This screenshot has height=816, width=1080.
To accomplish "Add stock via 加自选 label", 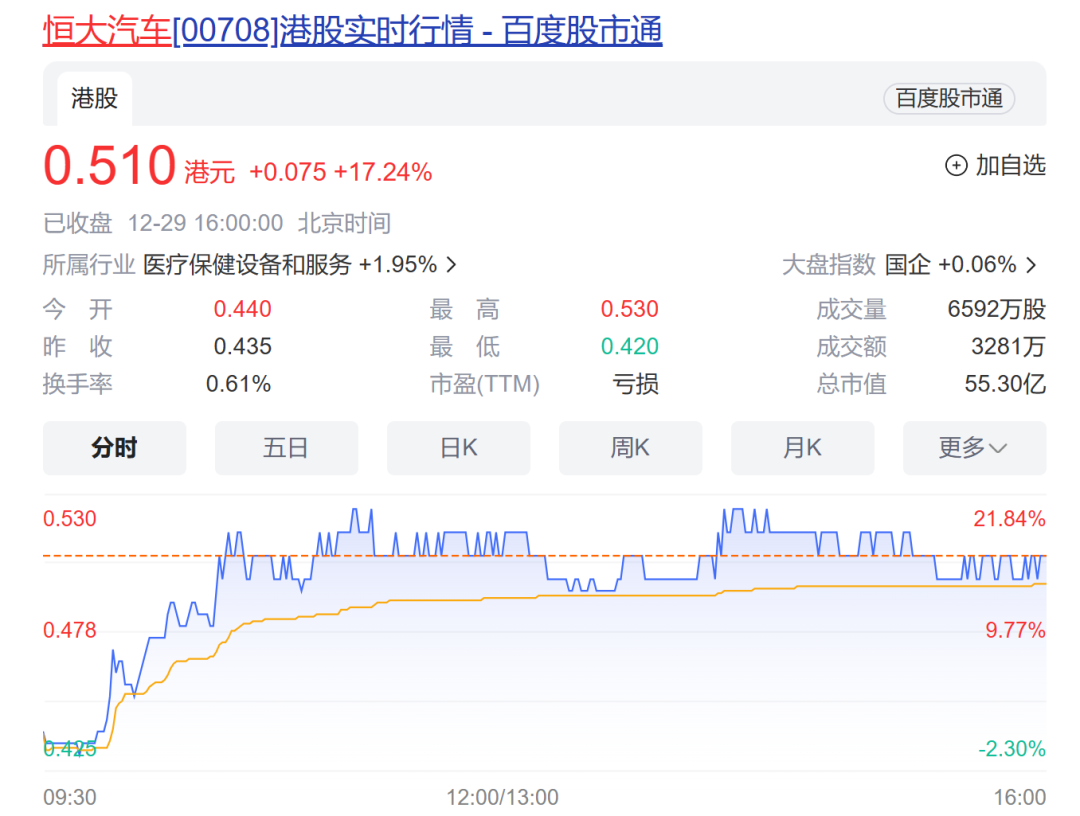I will [x=1010, y=165].
